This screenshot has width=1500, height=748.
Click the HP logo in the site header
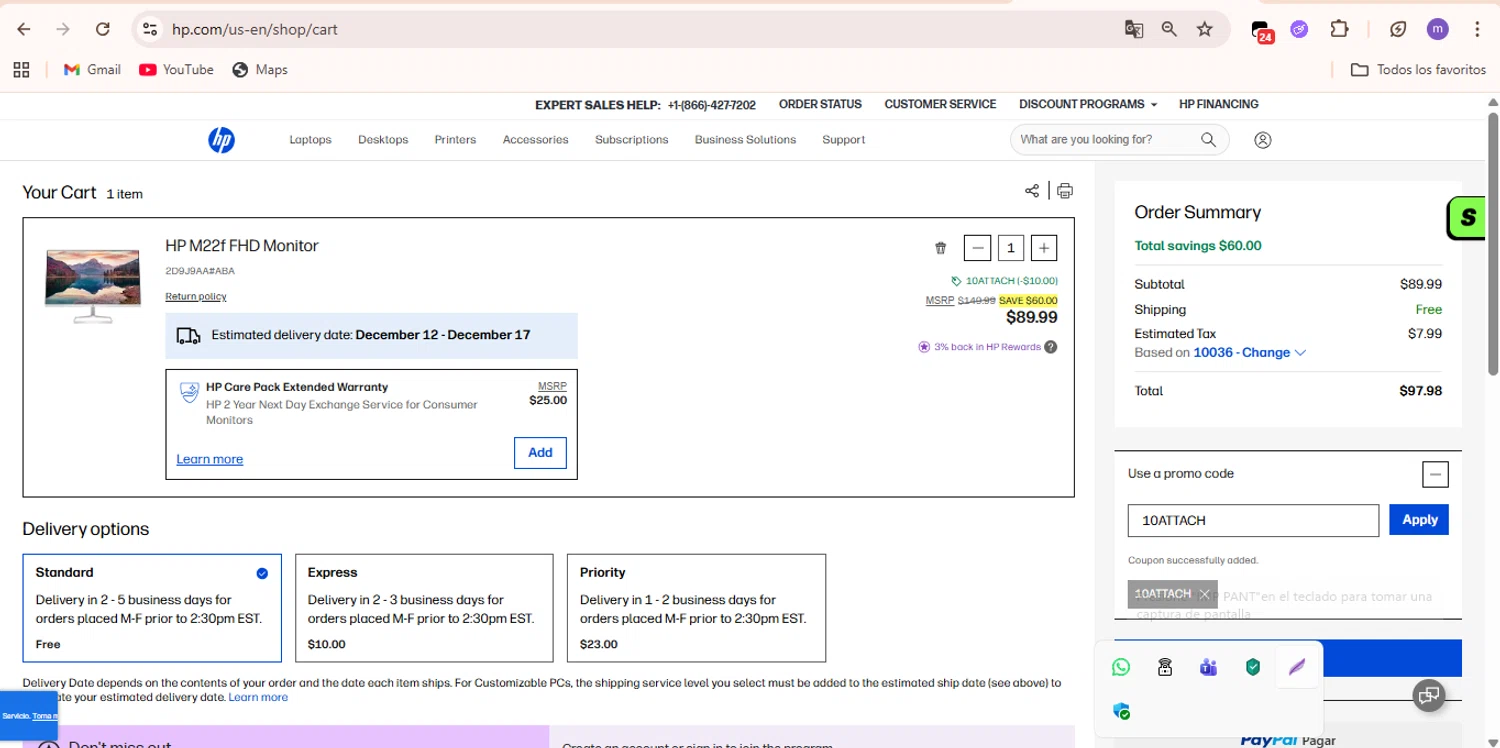pos(221,140)
